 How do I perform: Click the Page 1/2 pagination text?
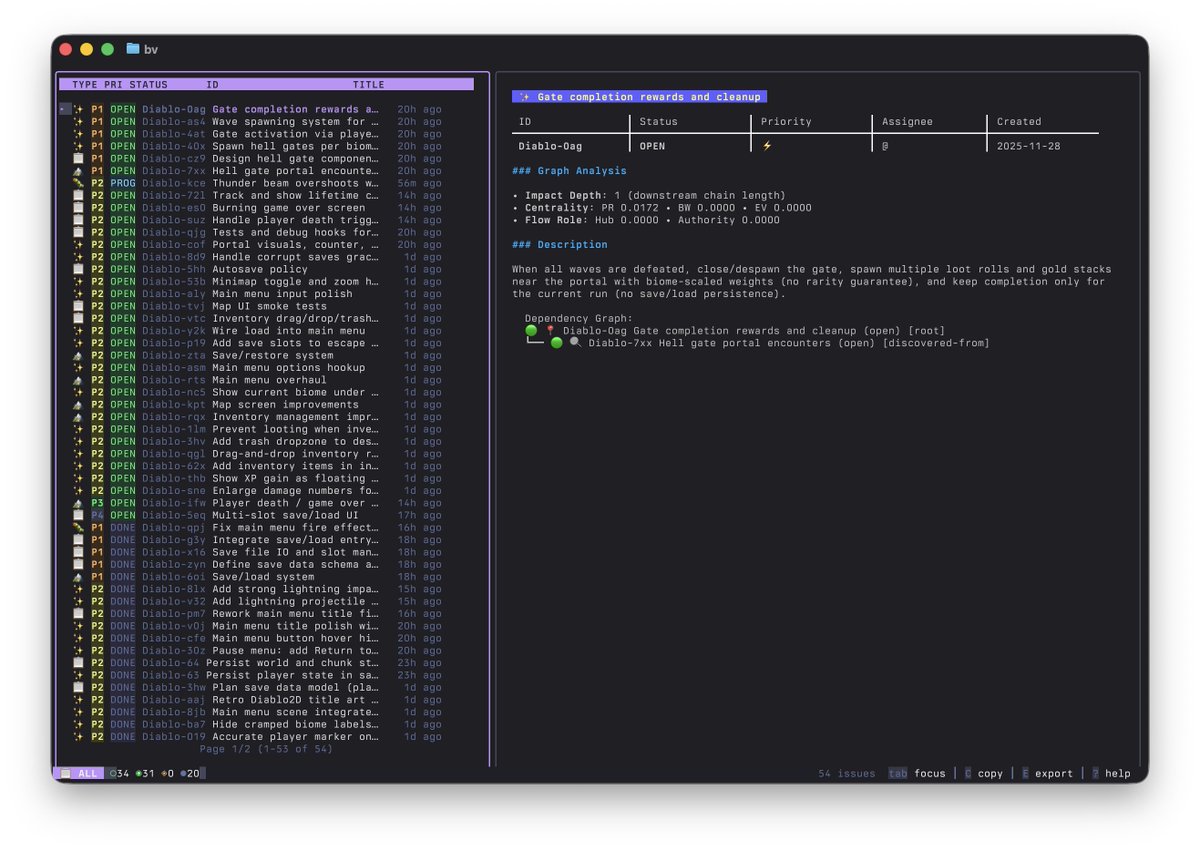click(x=266, y=749)
